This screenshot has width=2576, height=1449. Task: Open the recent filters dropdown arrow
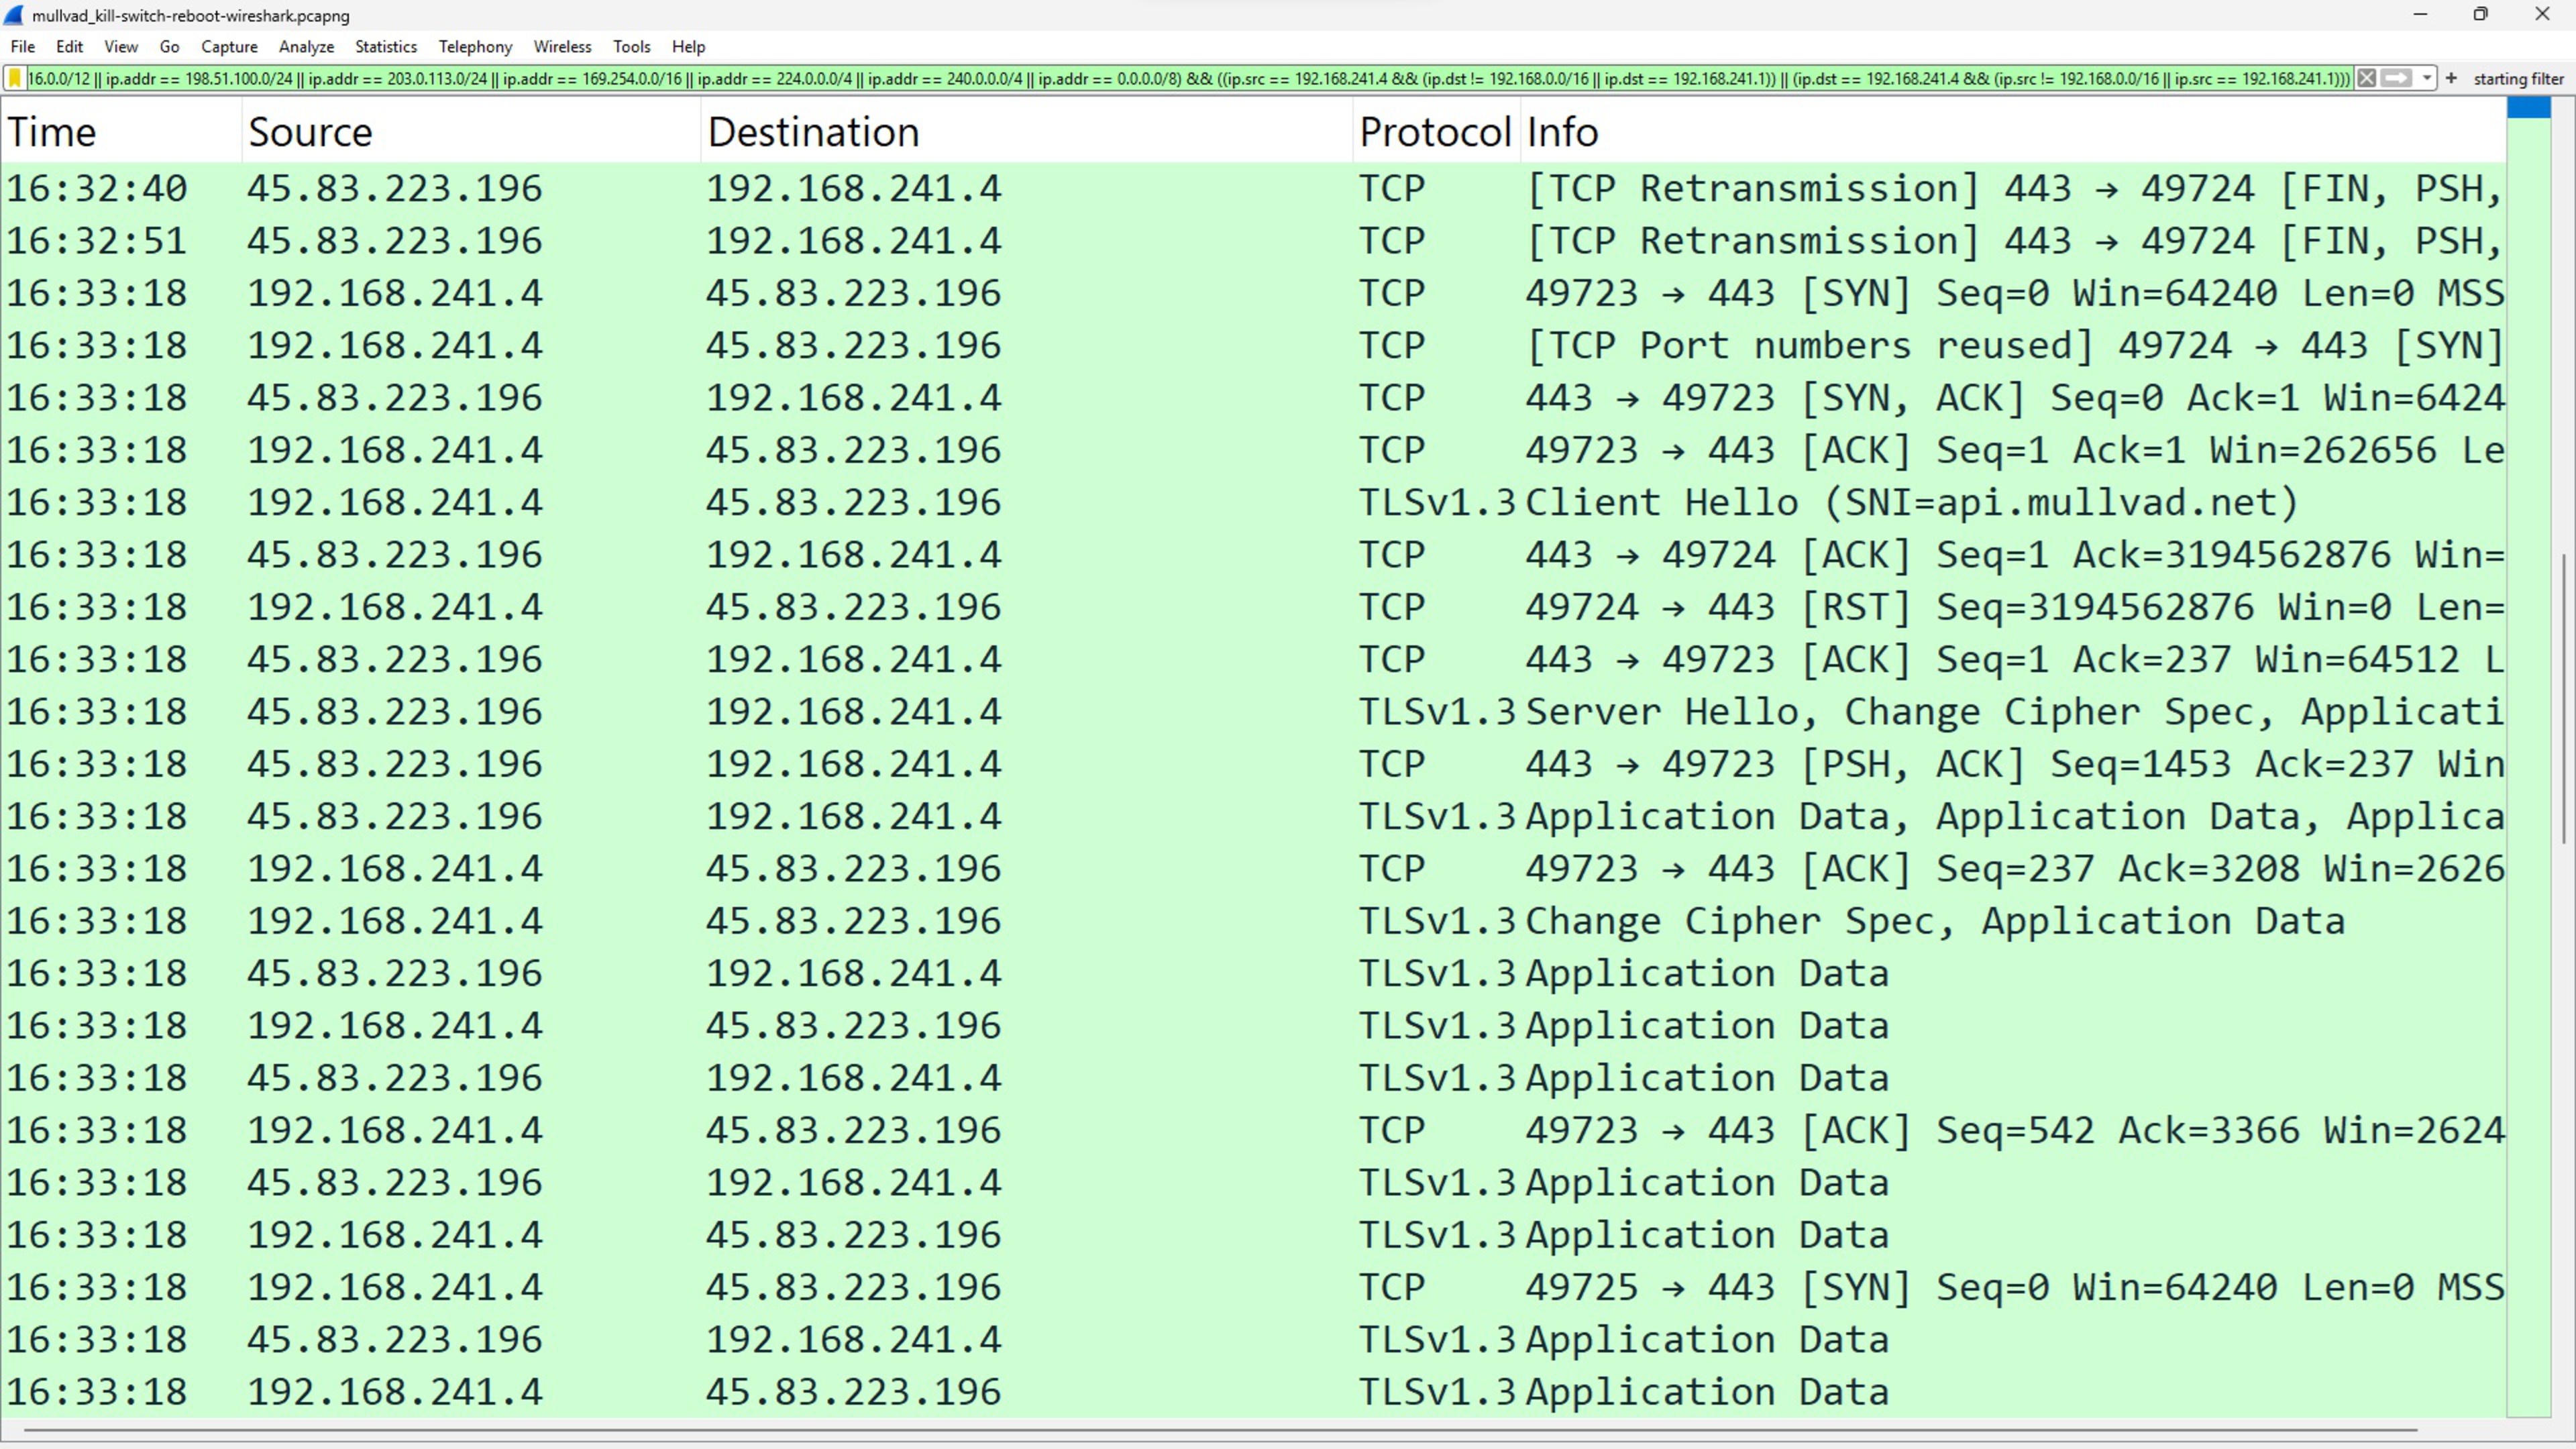pos(2426,78)
